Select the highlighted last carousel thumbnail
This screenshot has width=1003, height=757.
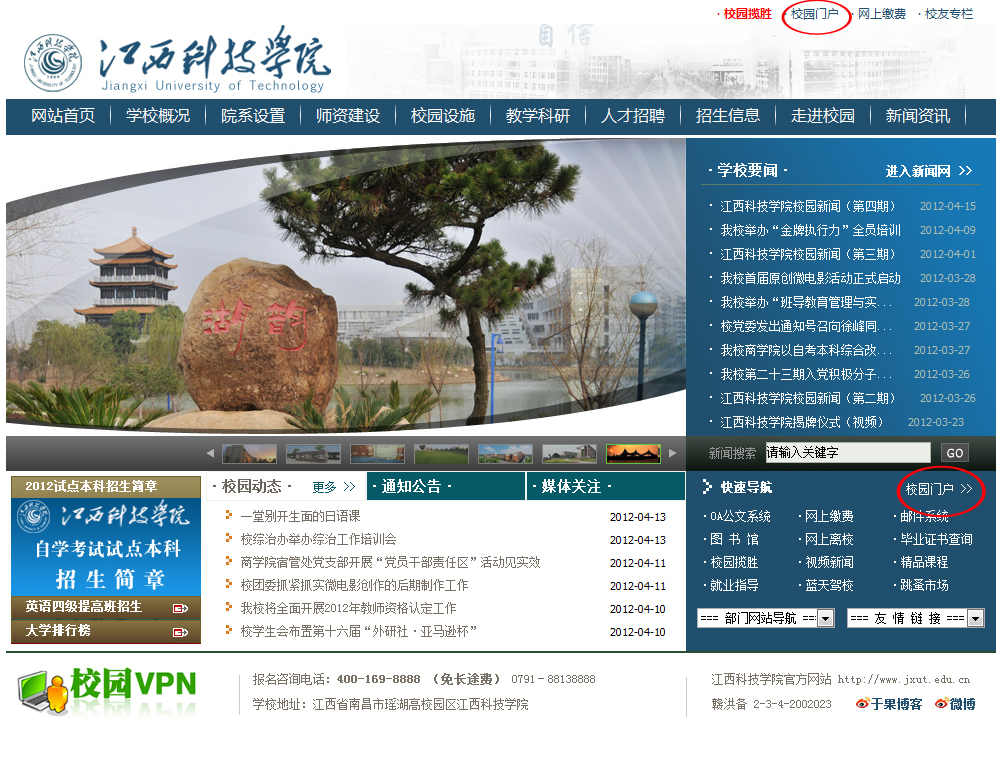(633, 453)
